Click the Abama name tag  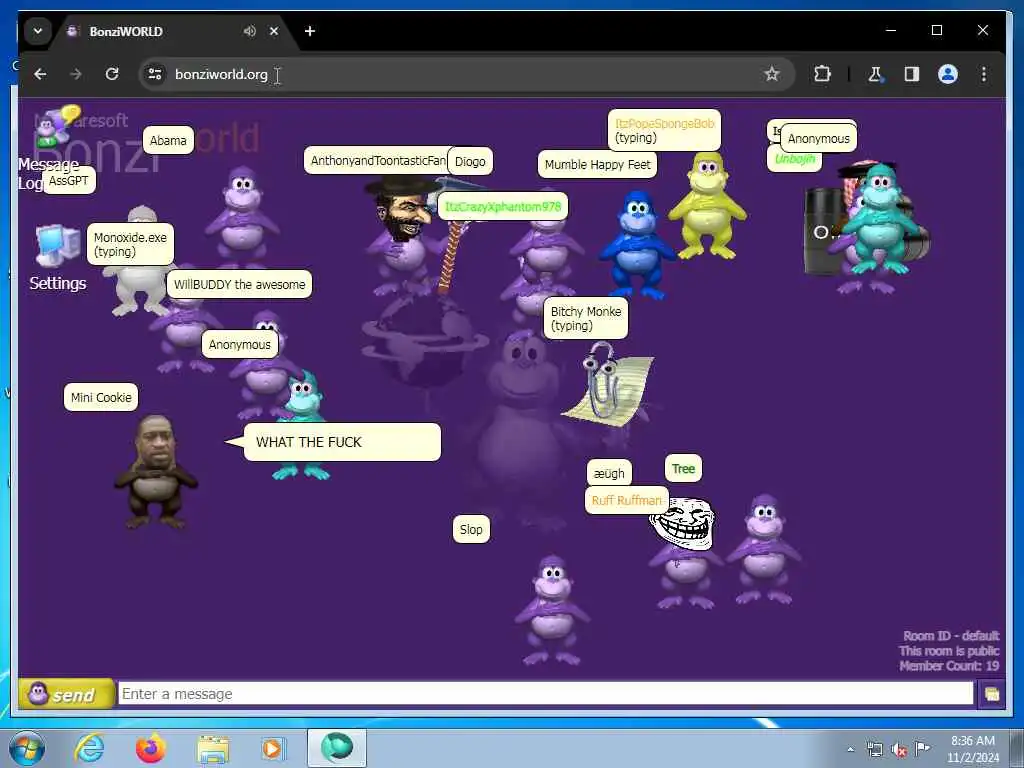click(x=168, y=140)
